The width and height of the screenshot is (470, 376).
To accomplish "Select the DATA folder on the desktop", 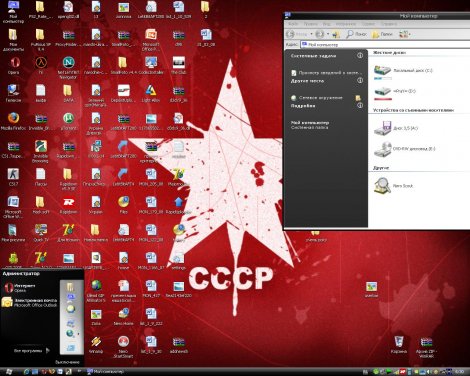I will [68, 93].
